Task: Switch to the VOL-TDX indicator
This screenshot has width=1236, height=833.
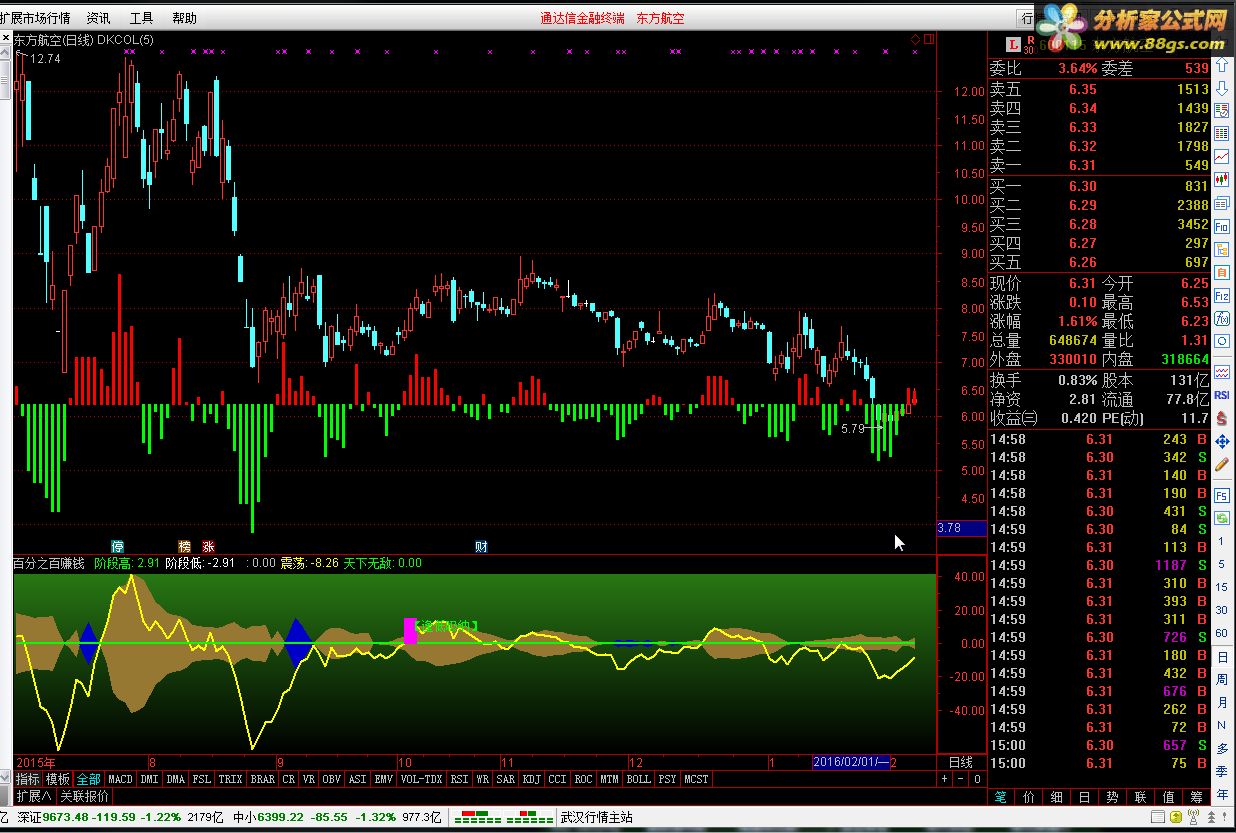Action: point(421,779)
